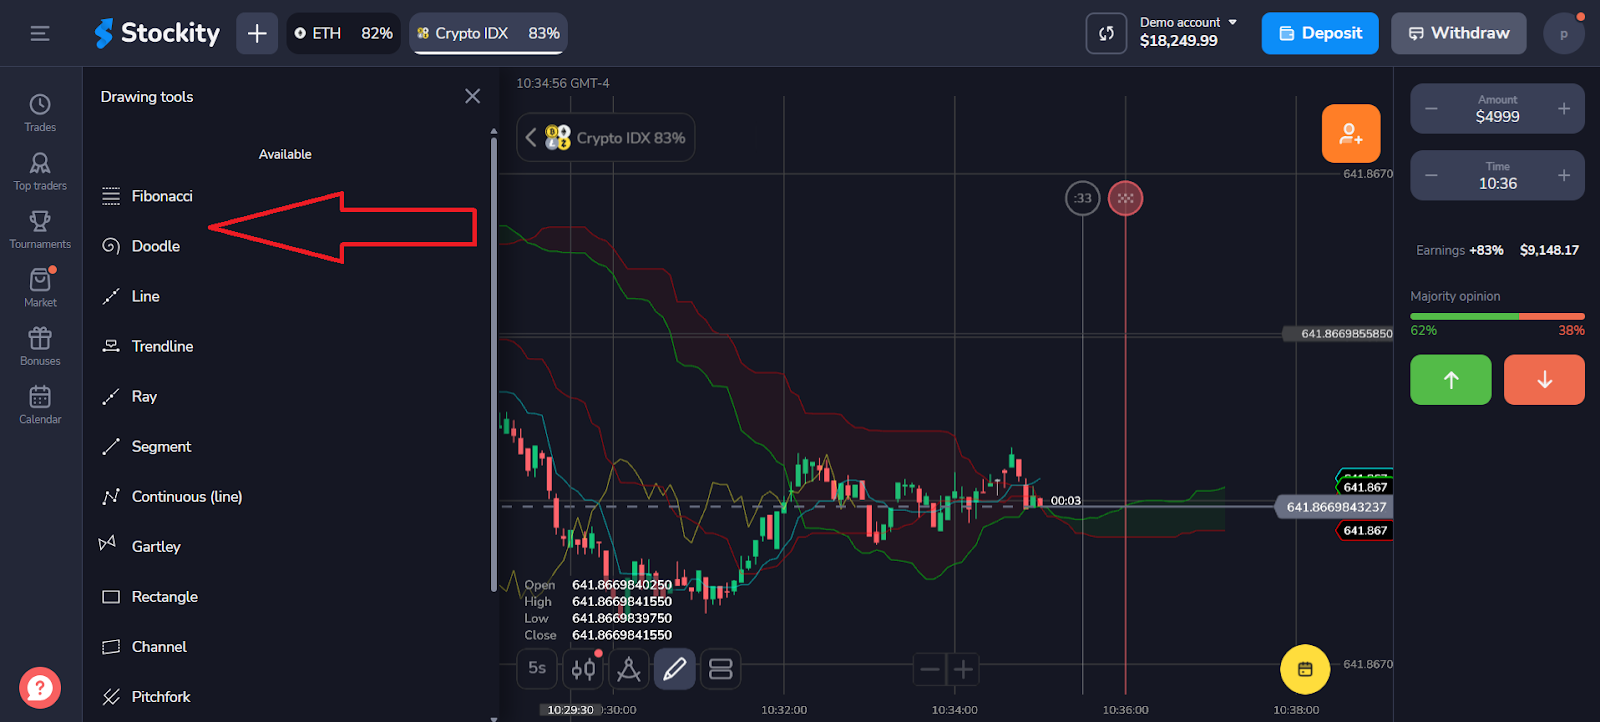
Task: Open the Market shop icon
Action: (40, 287)
